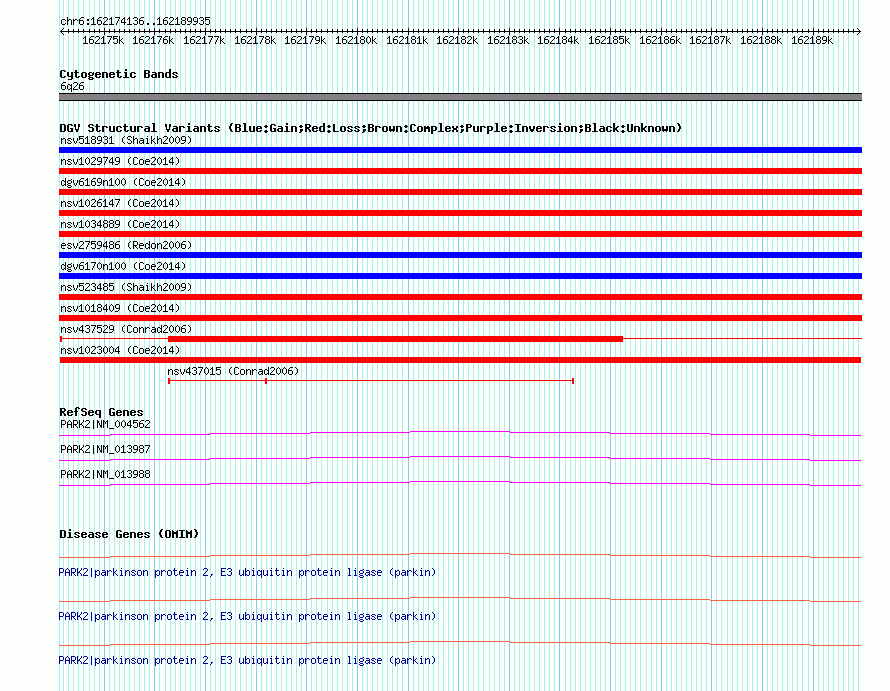
Task: Click the red bar under nsv523485
Action: [x=460, y=297]
